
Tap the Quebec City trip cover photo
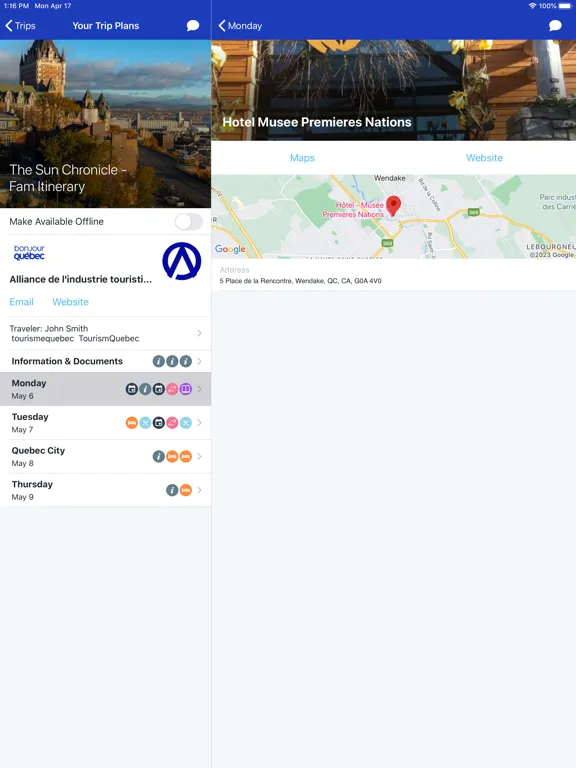pyautogui.click(x=105, y=123)
